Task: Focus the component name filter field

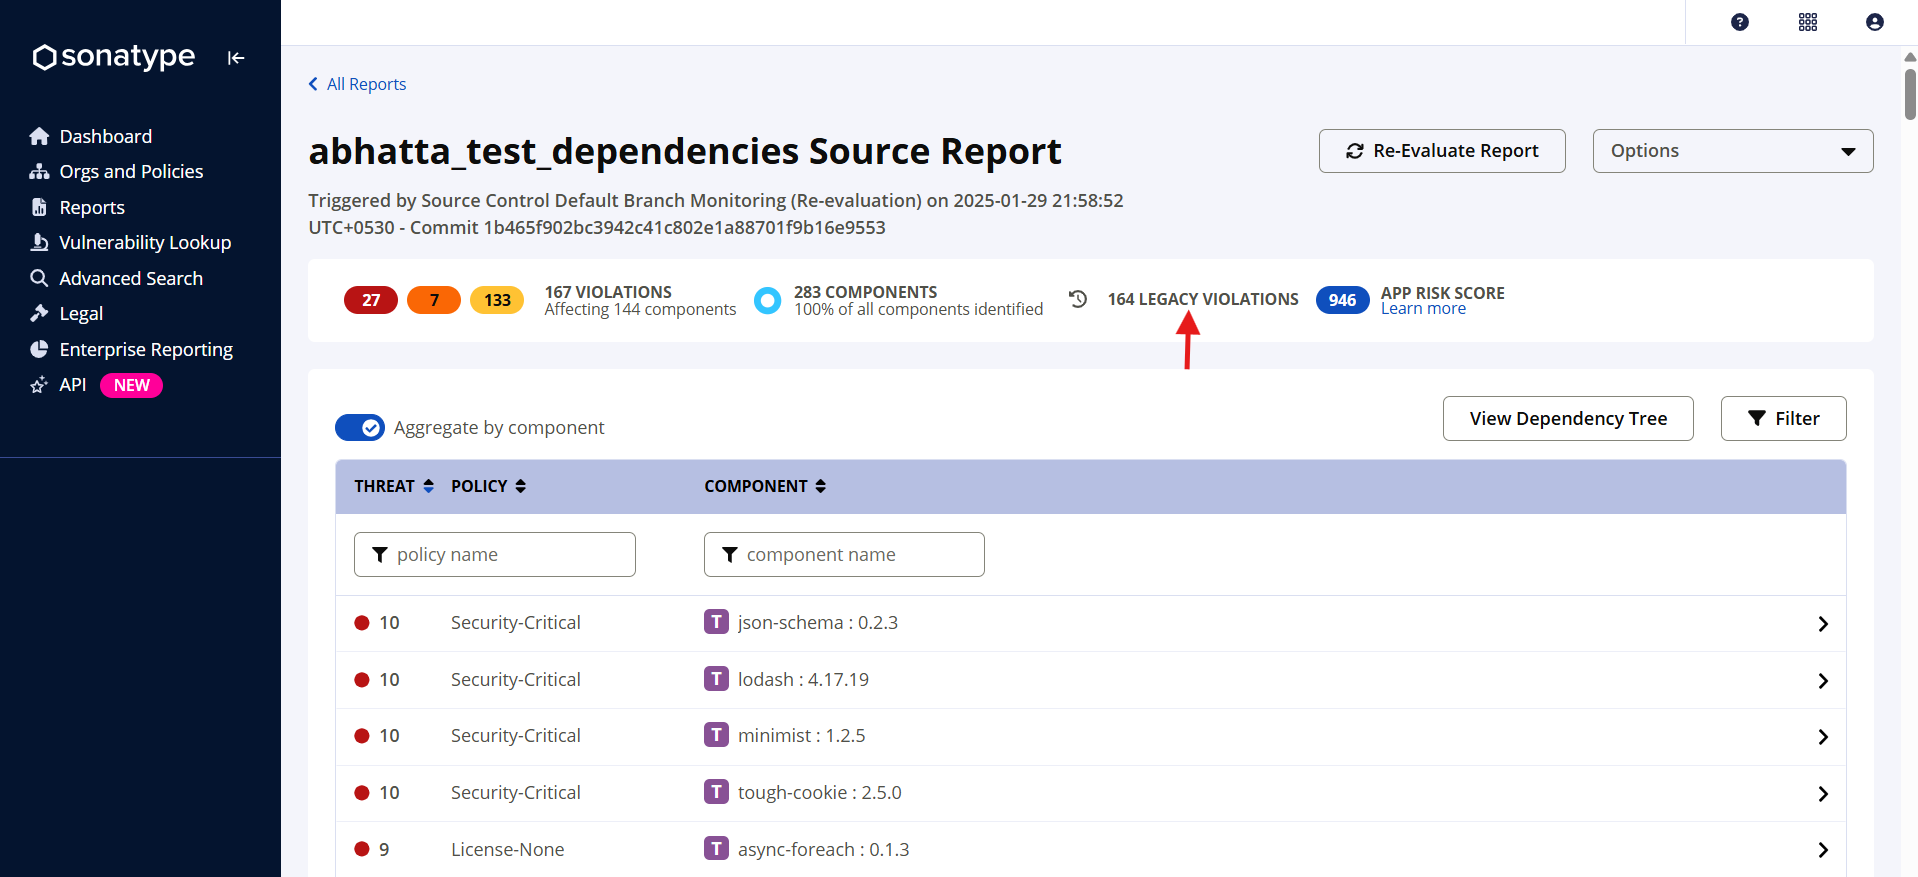Action: (x=844, y=555)
